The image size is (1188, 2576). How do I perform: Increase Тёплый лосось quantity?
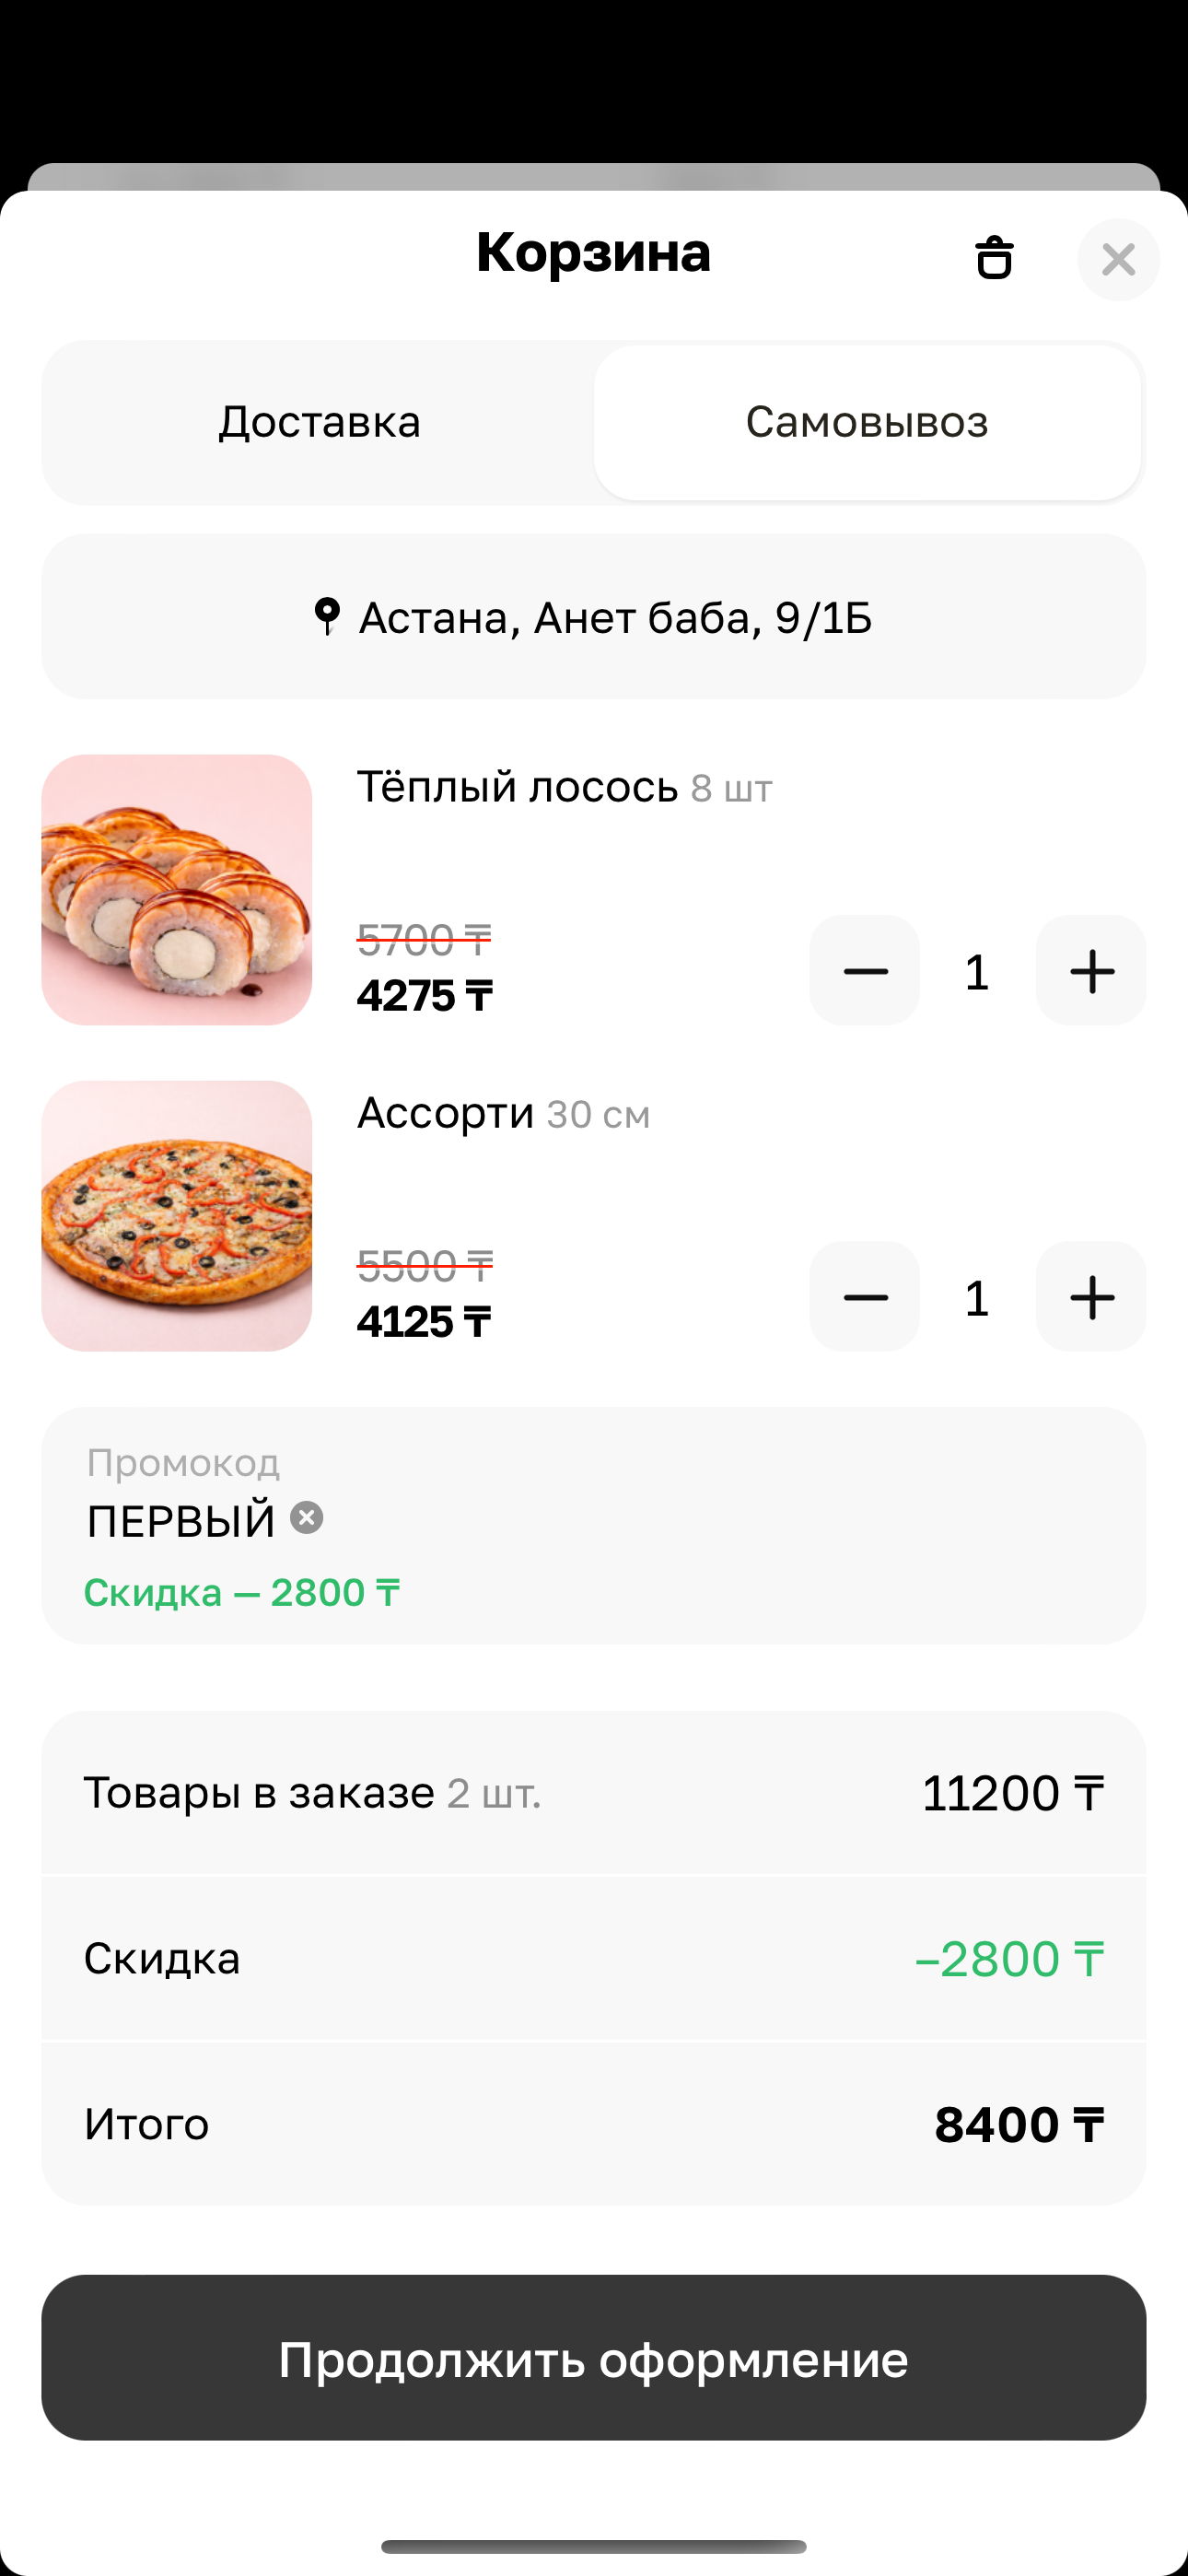(1091, 970)
